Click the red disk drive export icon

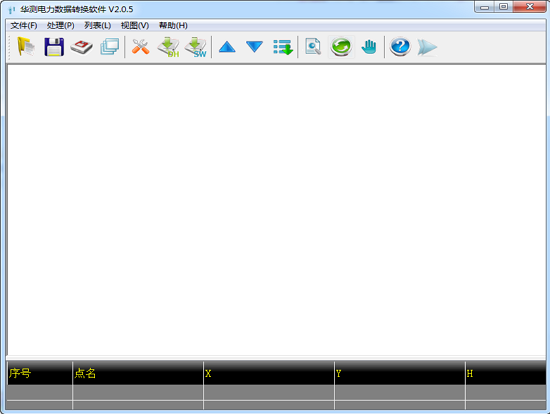point(81,47)
